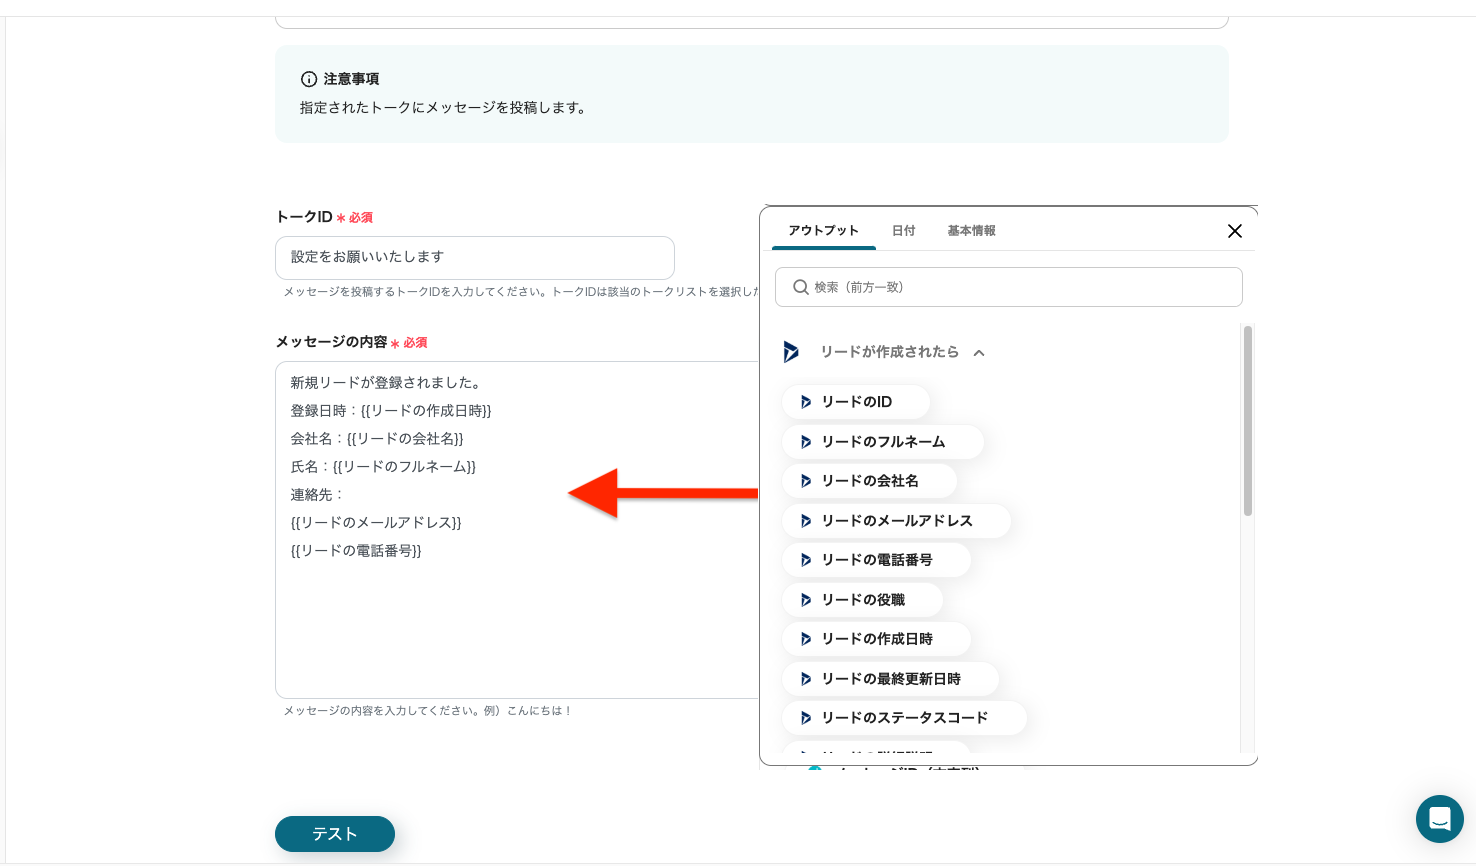
Task: Close the output picker panel
Action: point(1235,231)
